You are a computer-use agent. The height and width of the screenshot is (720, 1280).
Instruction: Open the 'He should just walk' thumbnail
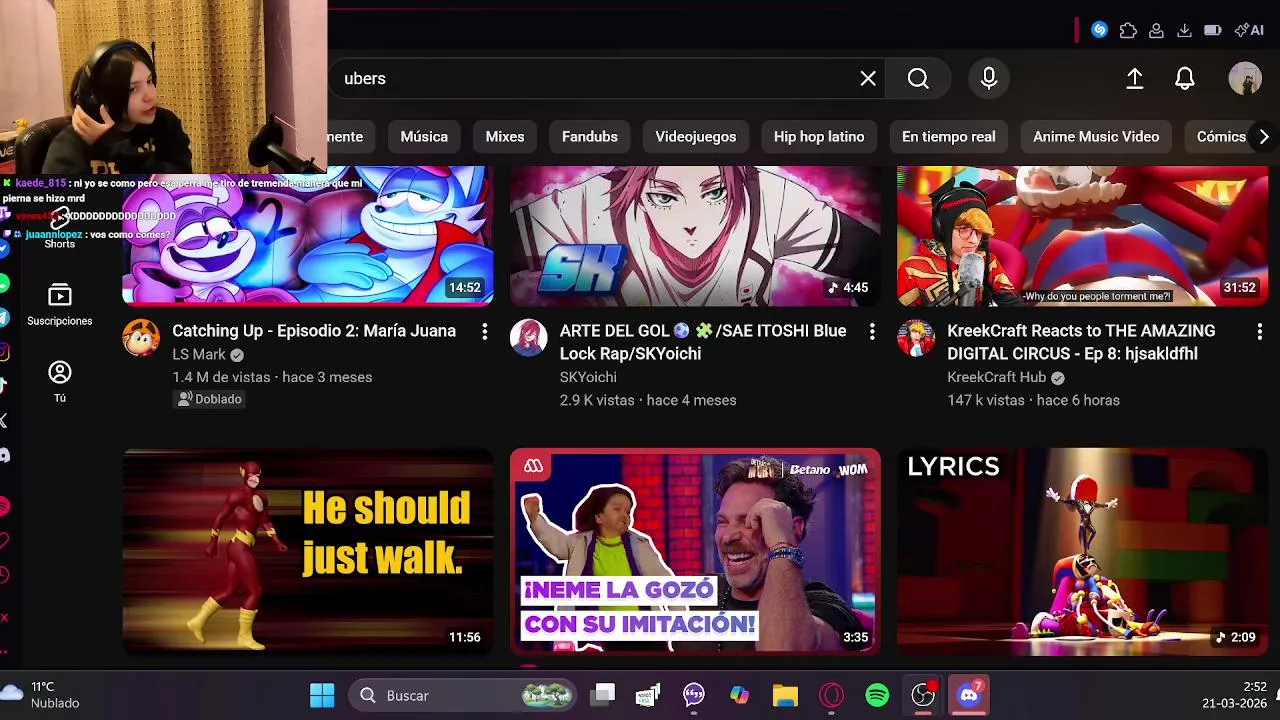(307, 551)
